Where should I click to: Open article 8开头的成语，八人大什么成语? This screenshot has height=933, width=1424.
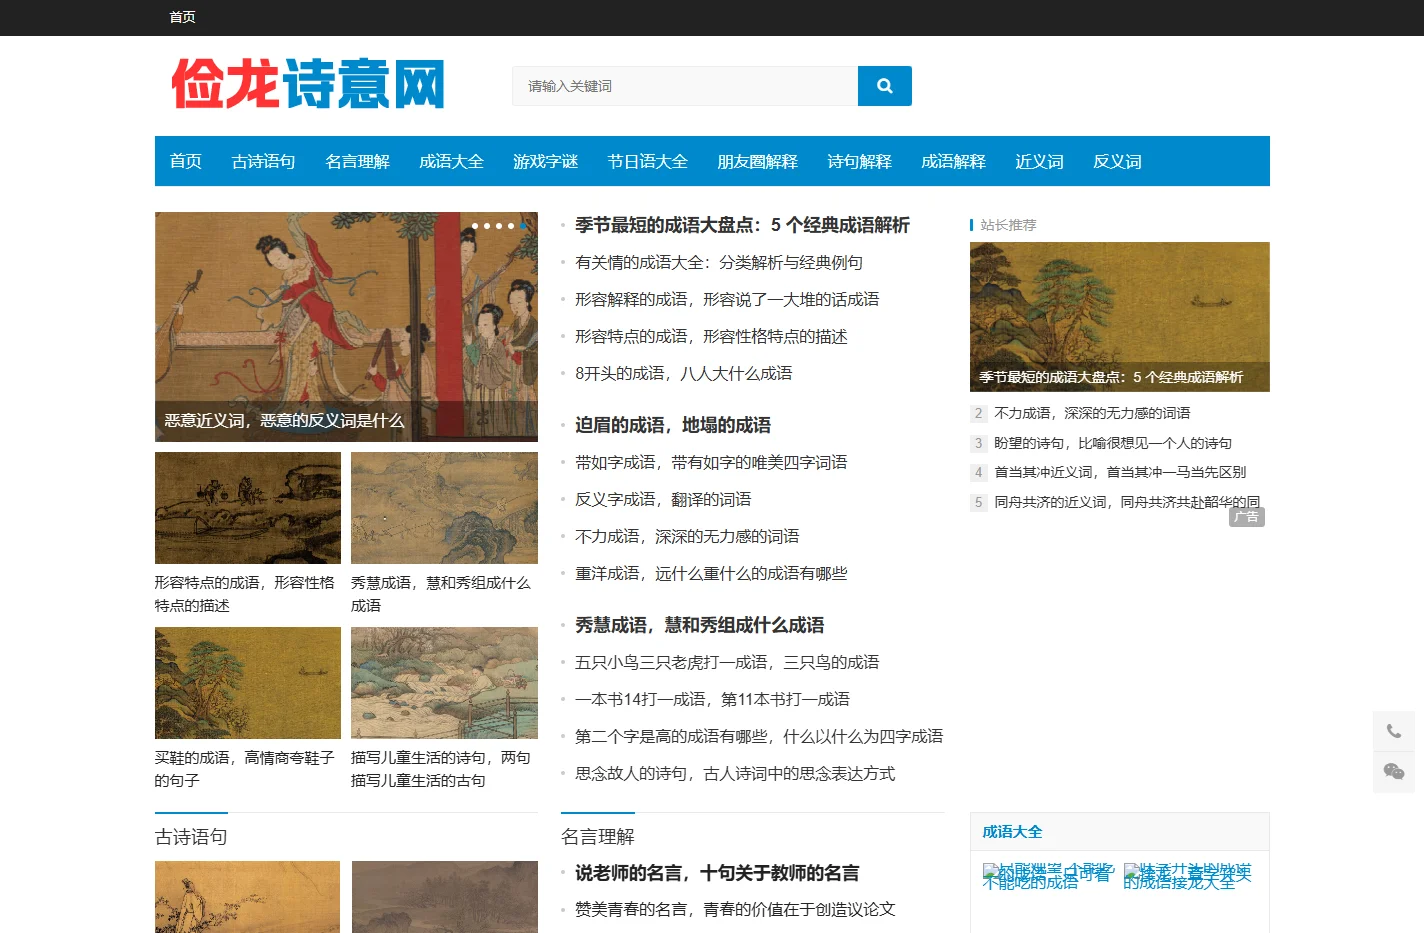683,373
